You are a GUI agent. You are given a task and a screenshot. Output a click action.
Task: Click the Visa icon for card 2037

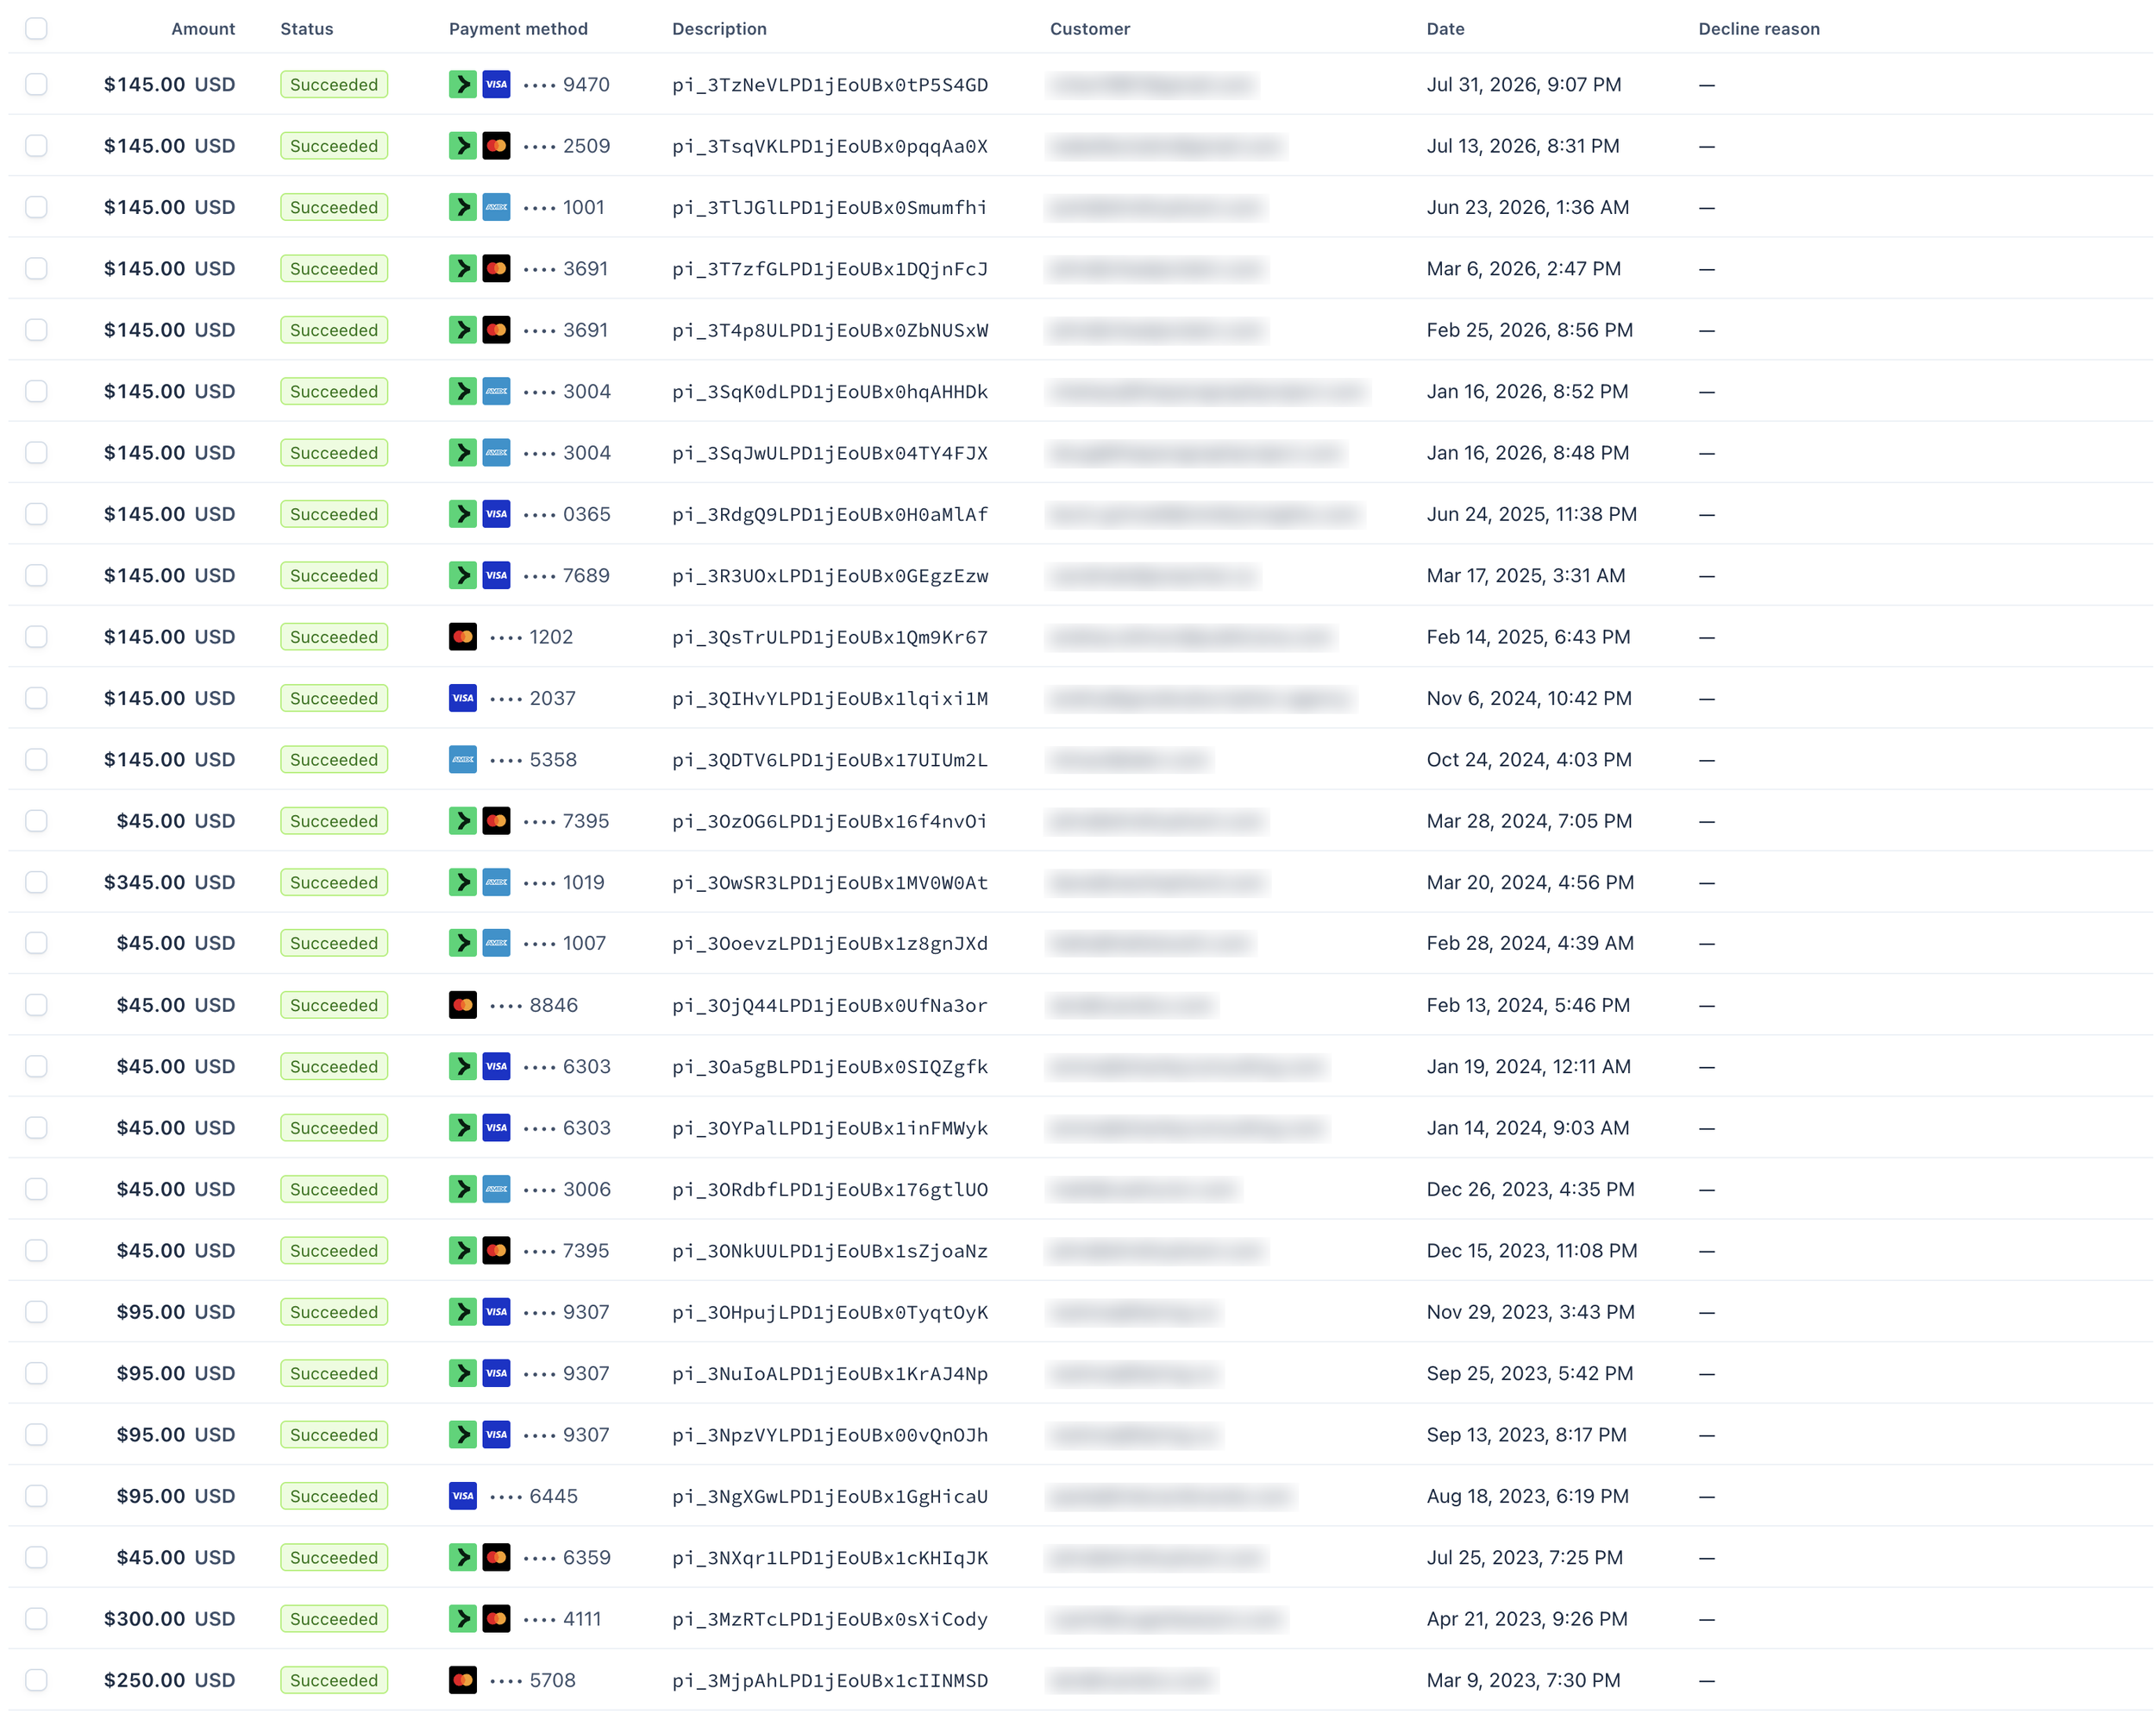pos(462,698)
